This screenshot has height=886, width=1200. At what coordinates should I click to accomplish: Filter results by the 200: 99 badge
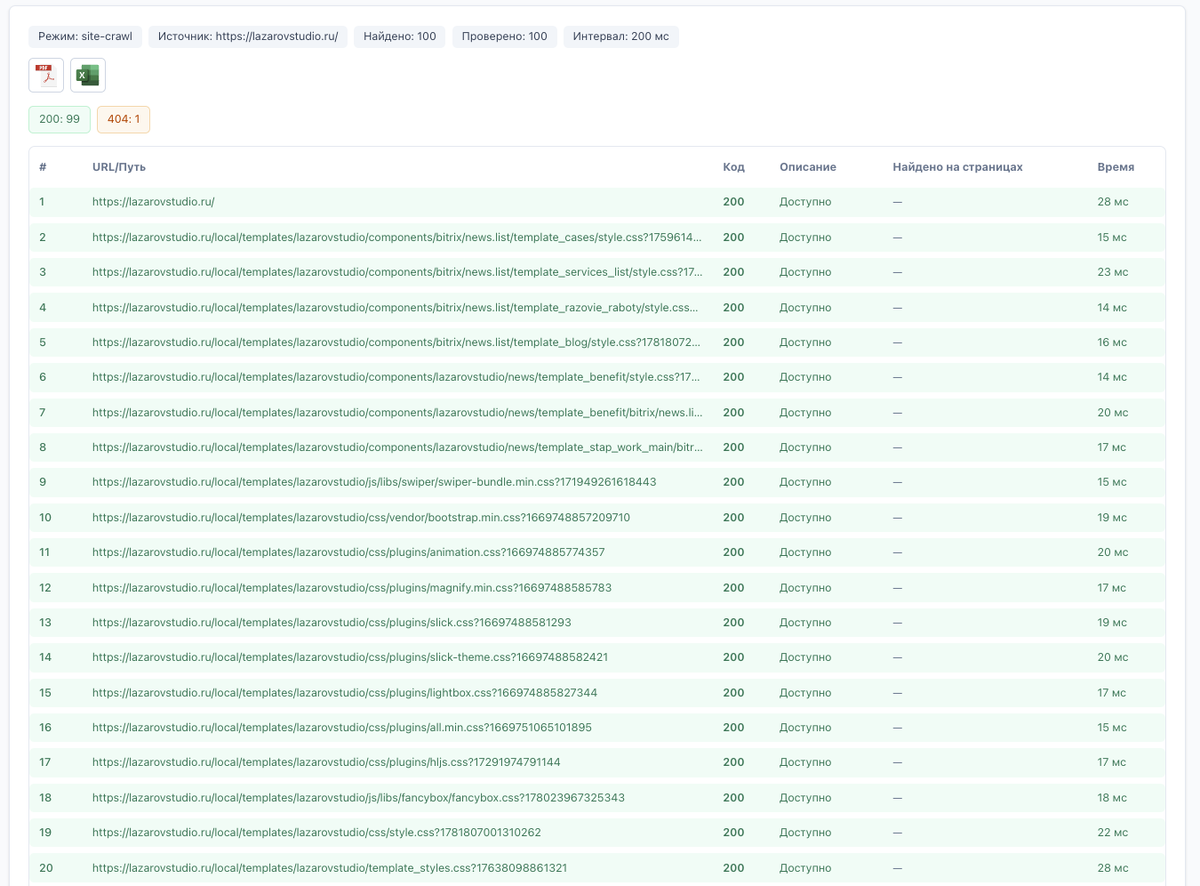pyautogui.click(x=60, y=119)
